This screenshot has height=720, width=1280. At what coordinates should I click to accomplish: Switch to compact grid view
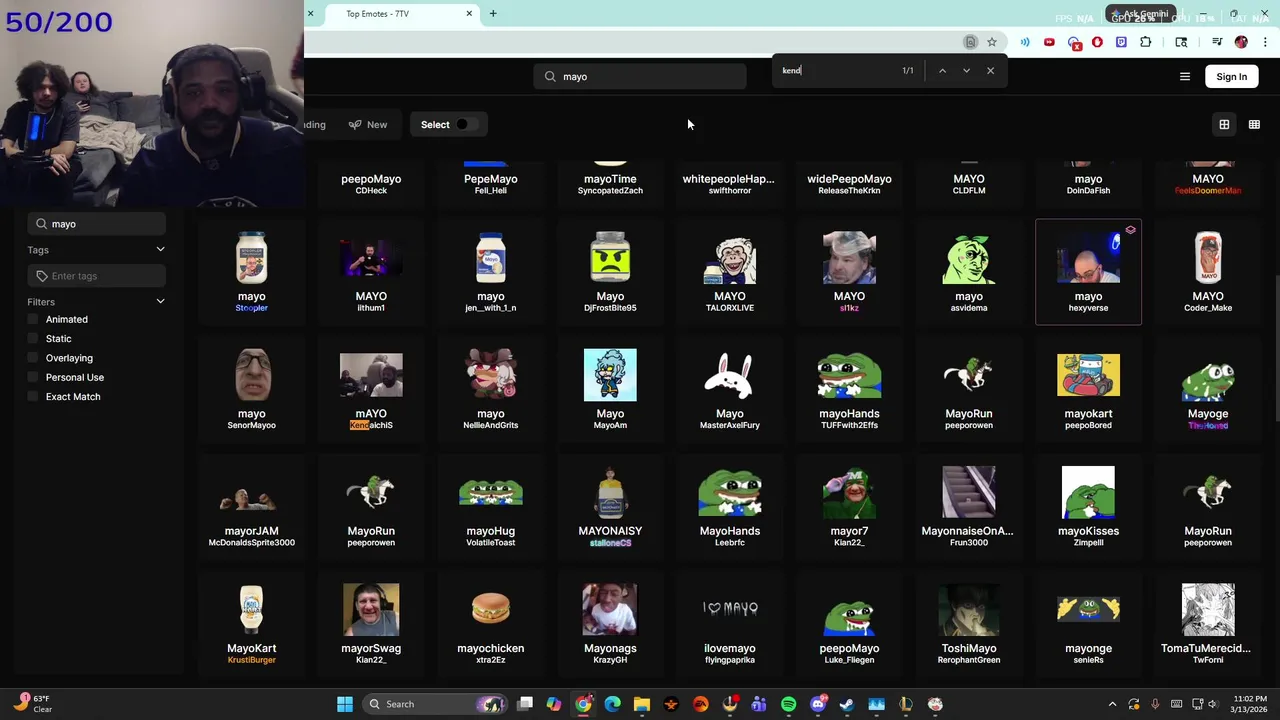[1254, 125]
